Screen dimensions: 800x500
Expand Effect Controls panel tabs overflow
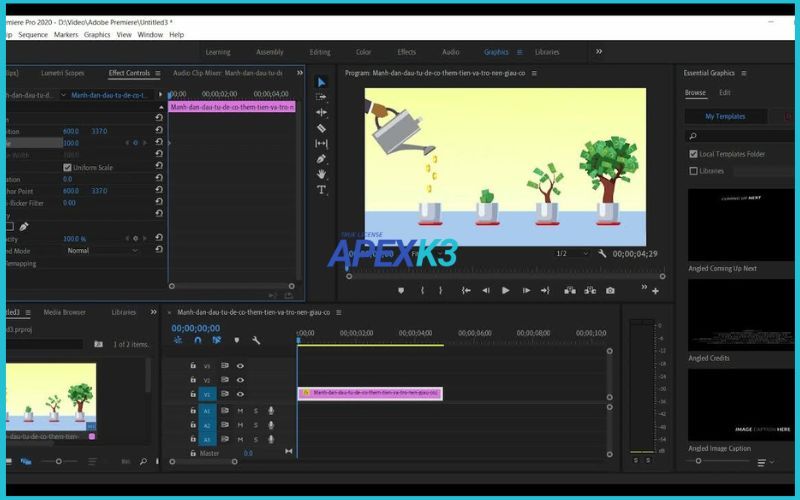[x=299, y=73]
